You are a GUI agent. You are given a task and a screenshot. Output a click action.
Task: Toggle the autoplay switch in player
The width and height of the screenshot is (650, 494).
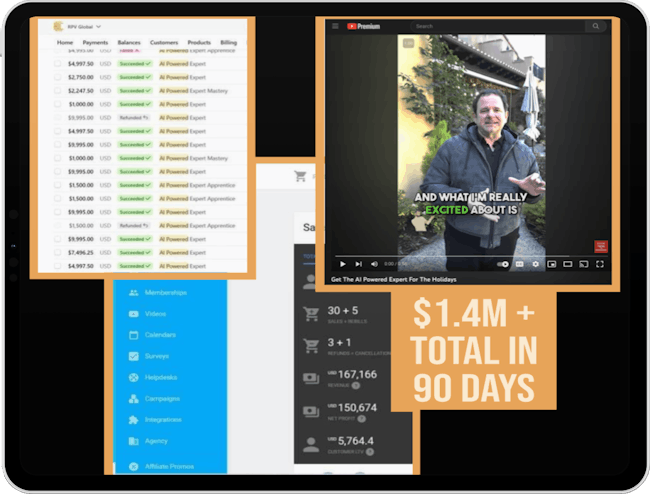503,264
